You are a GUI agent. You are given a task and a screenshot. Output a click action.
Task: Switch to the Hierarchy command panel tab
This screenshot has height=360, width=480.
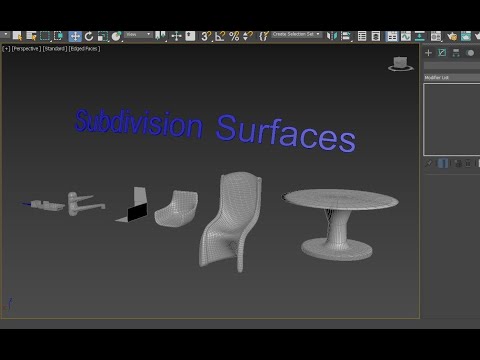(x=456, y=53)
